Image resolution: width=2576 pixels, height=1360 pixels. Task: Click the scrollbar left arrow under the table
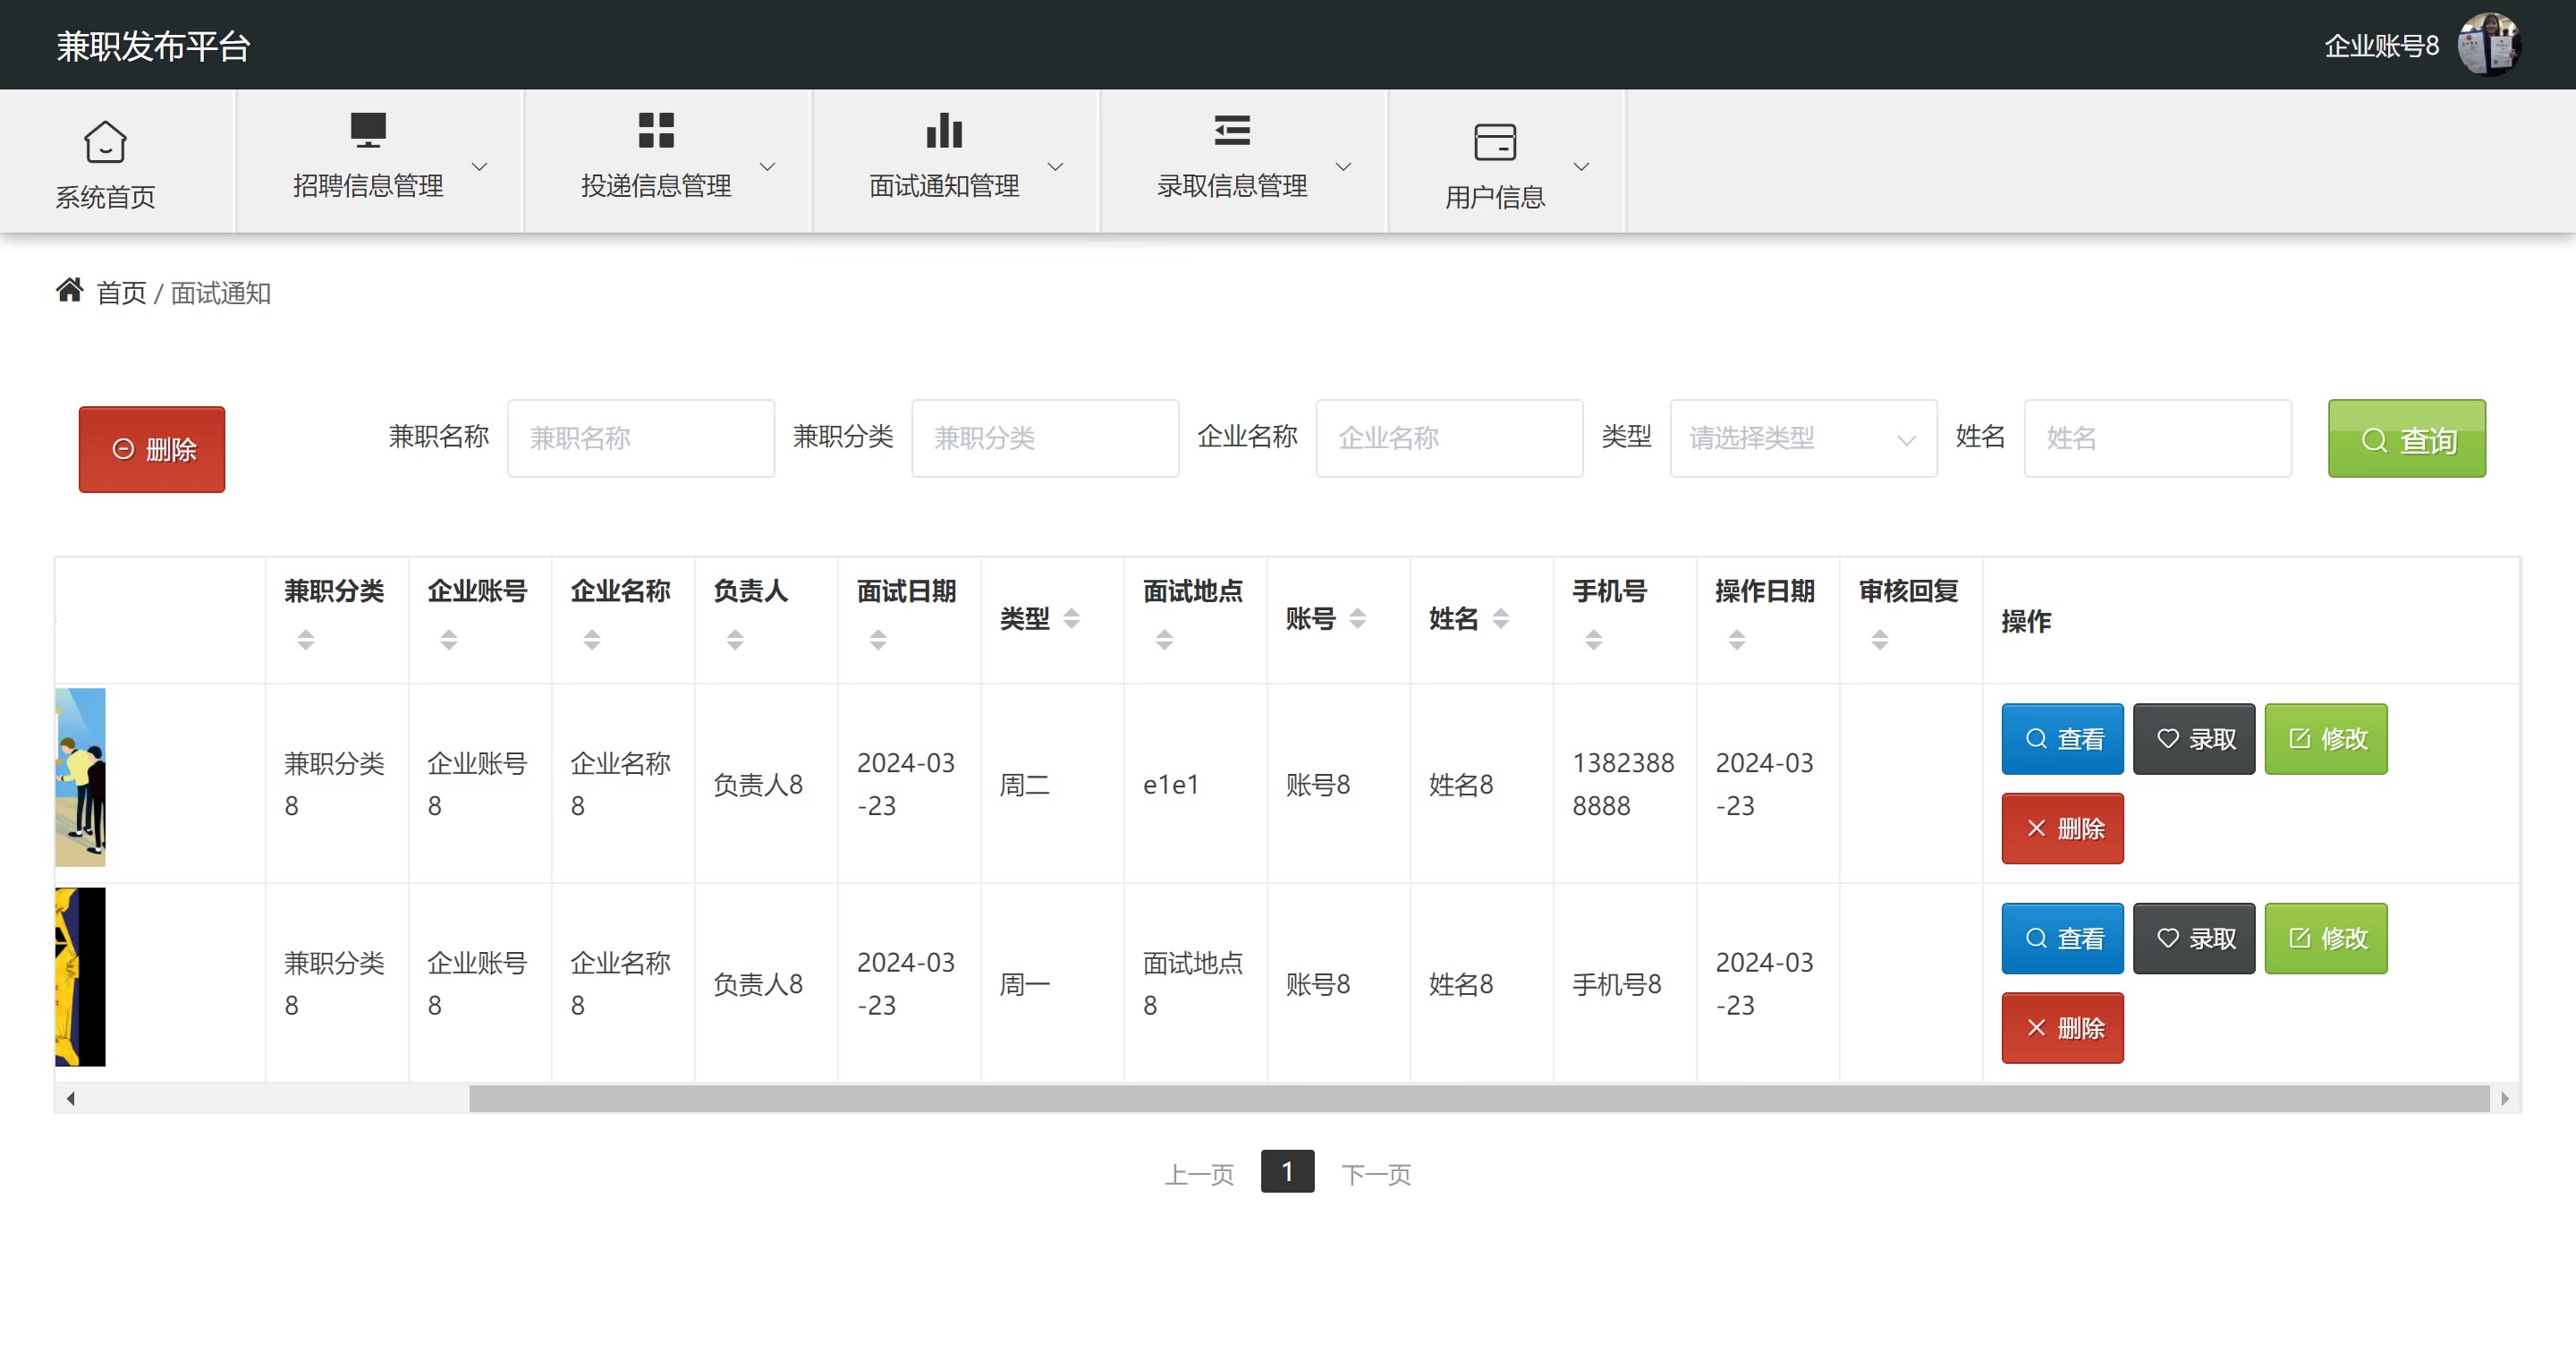70,1098
